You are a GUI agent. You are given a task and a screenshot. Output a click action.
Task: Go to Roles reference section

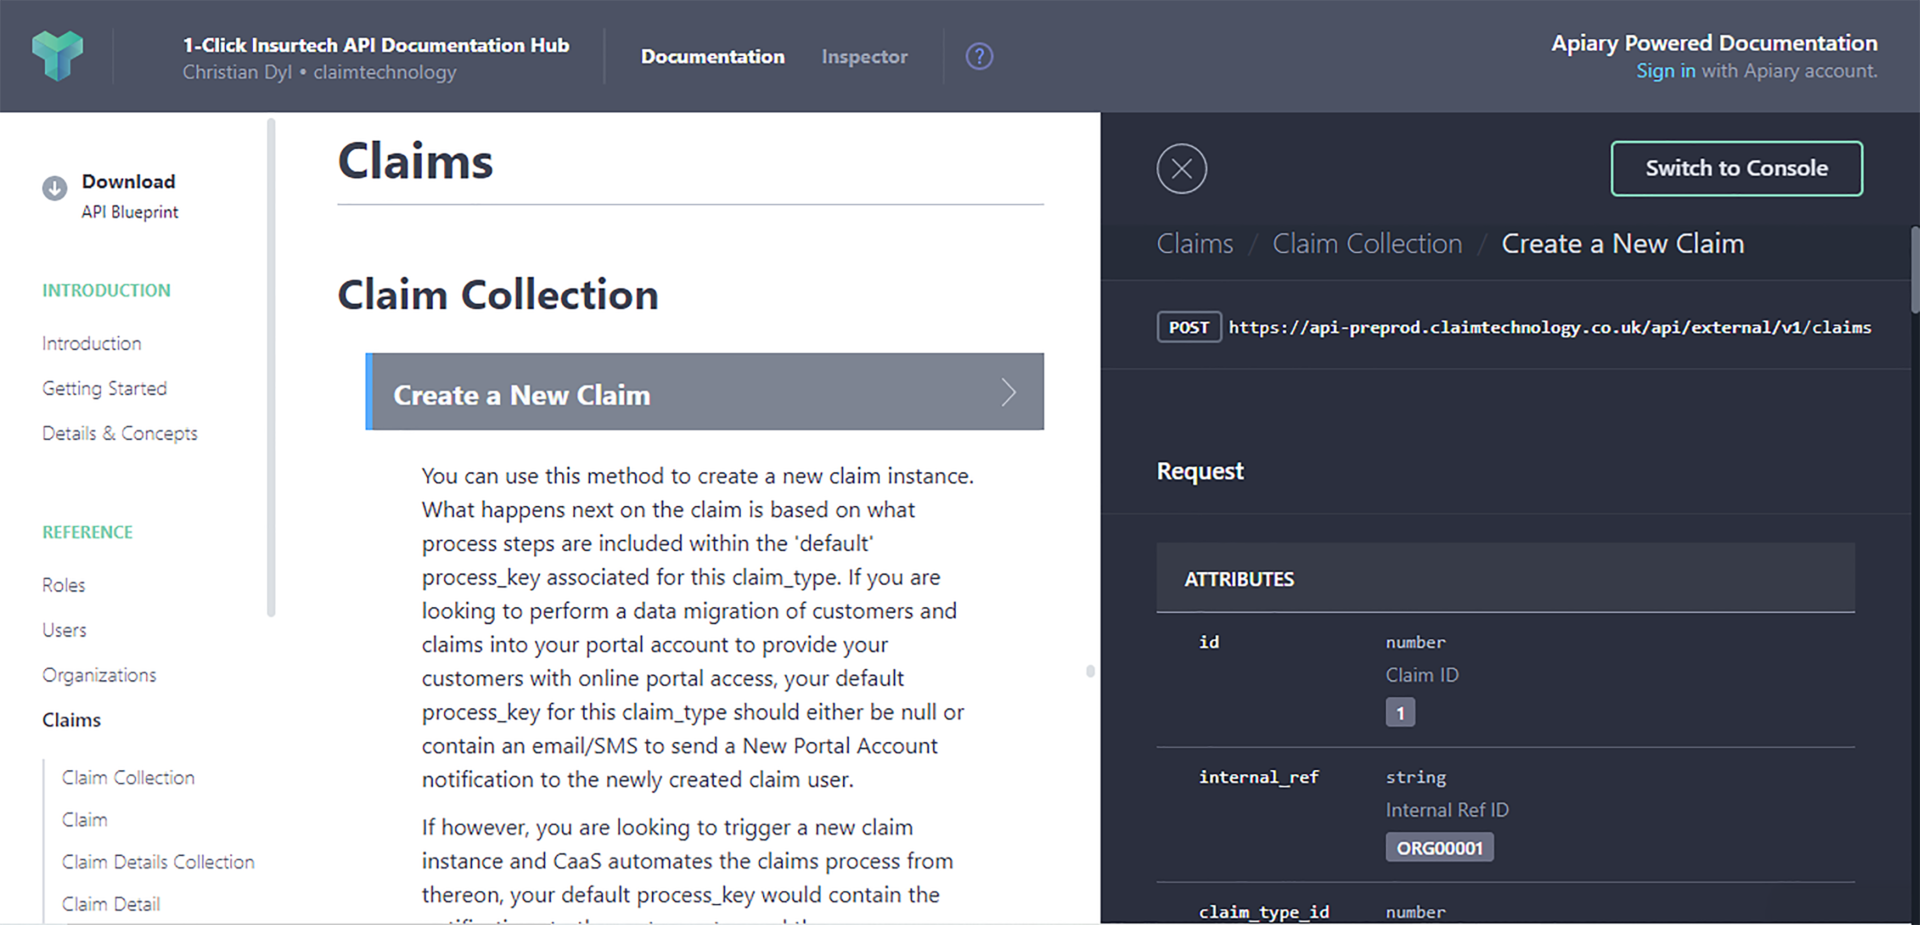[64, 586]
